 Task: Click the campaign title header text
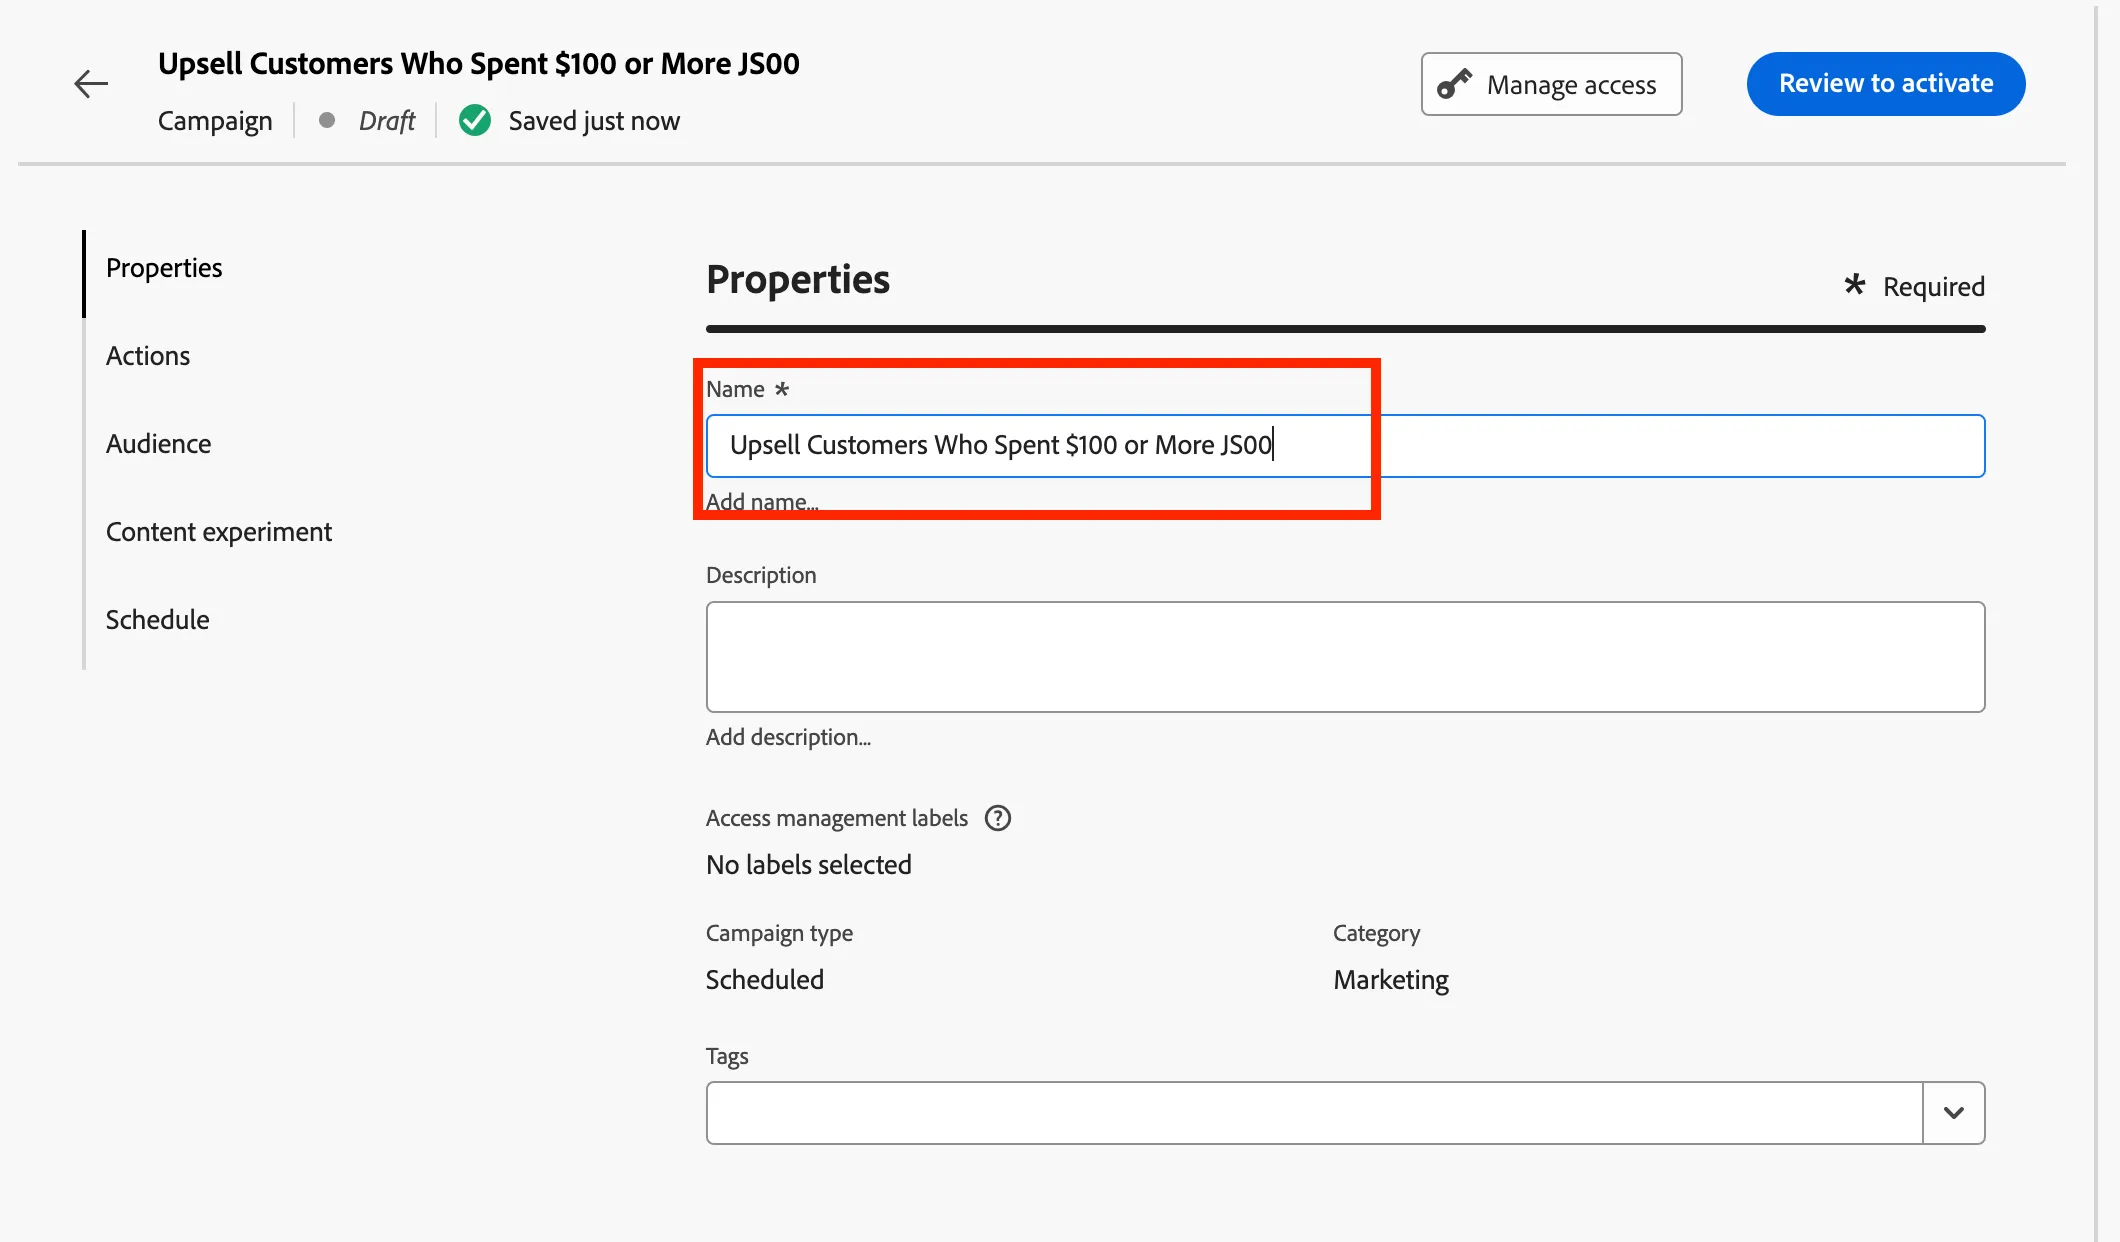click(479, 64)
